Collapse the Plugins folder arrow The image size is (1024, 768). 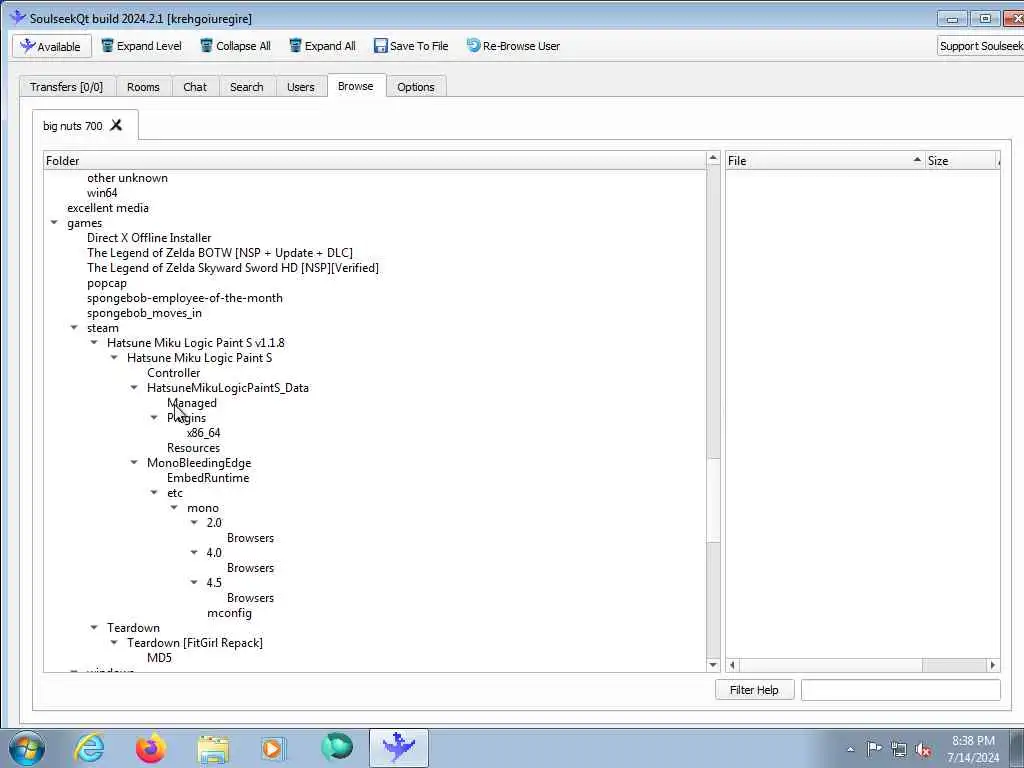[154, 418]
